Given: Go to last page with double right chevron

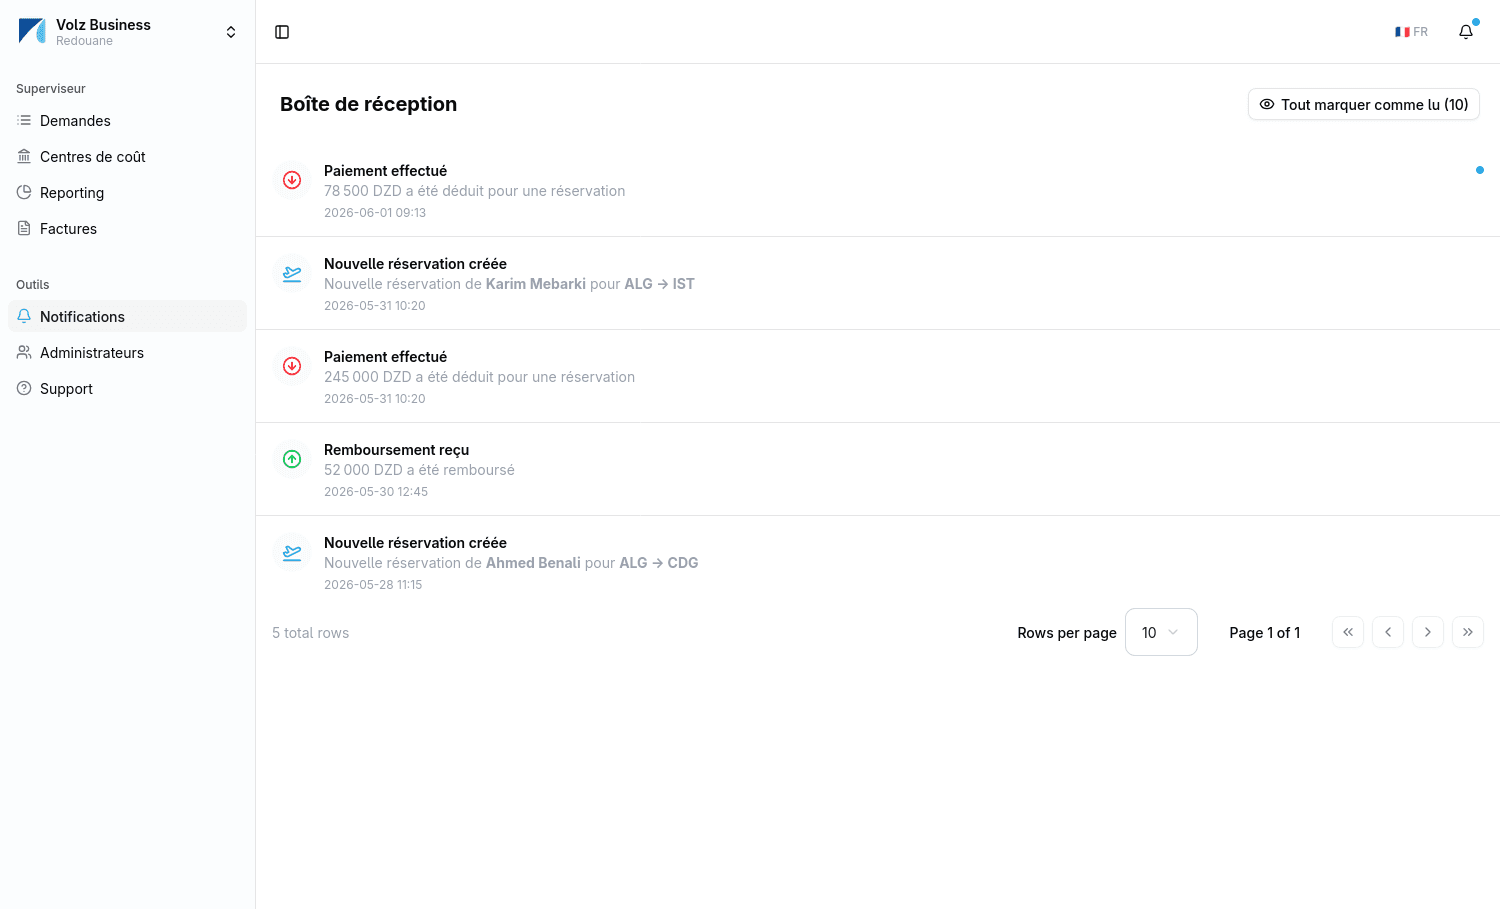Looking at the screenshot, I should 1468,632.
